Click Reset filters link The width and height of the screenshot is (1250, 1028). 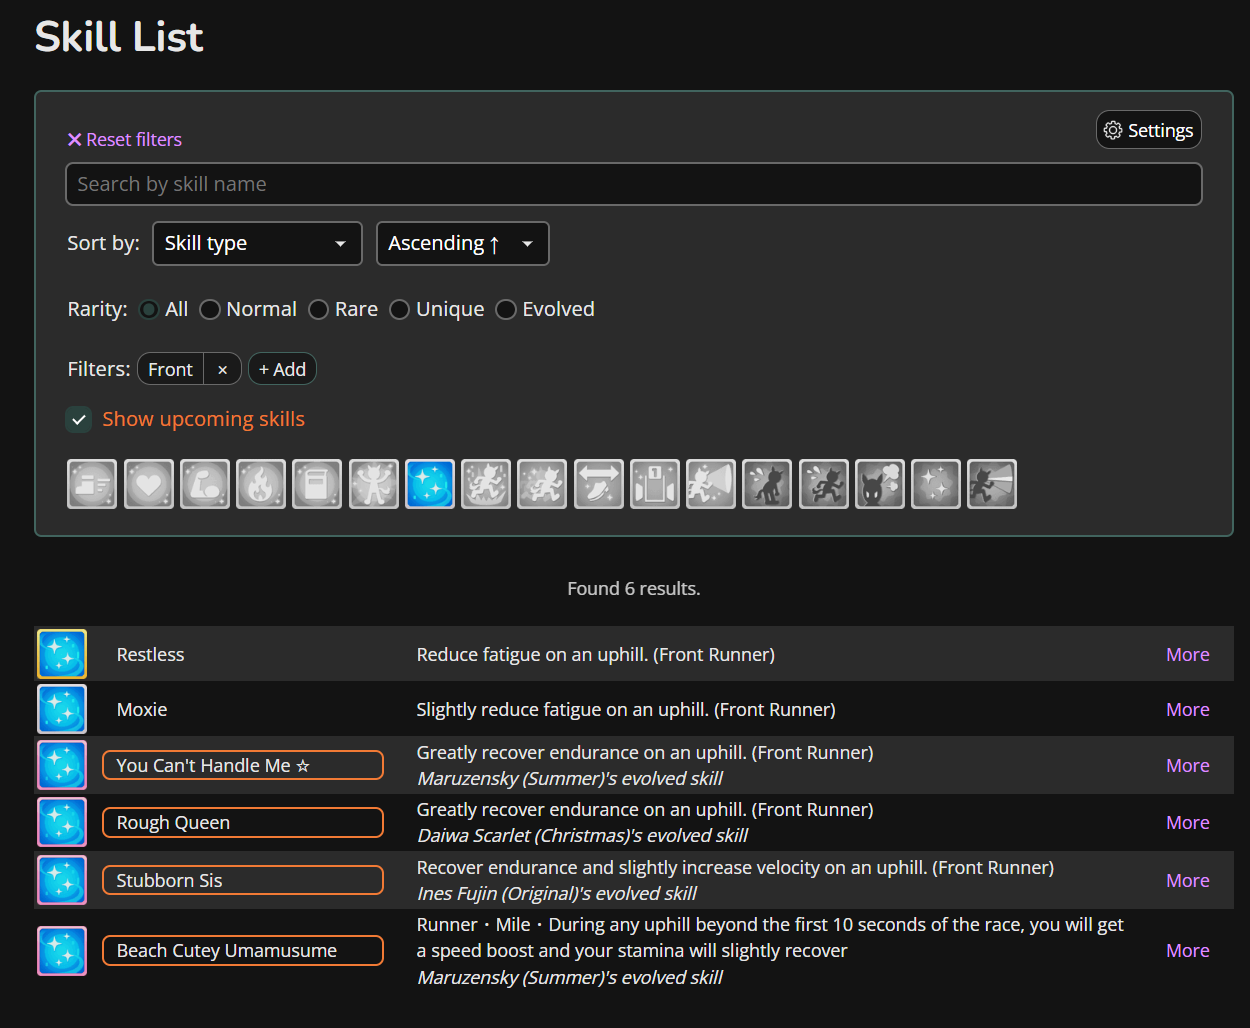pos(125,139)
